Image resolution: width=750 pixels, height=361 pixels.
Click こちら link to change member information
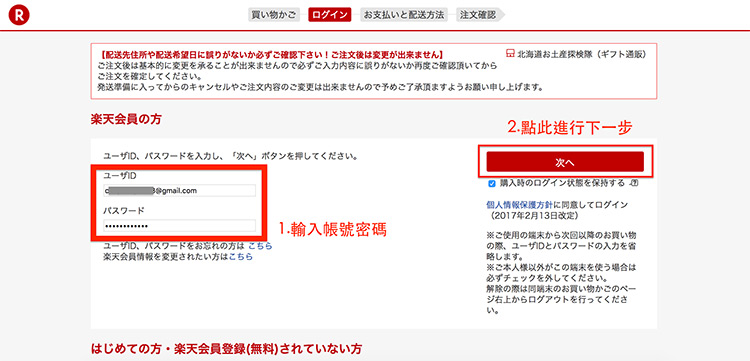point(241,257)
